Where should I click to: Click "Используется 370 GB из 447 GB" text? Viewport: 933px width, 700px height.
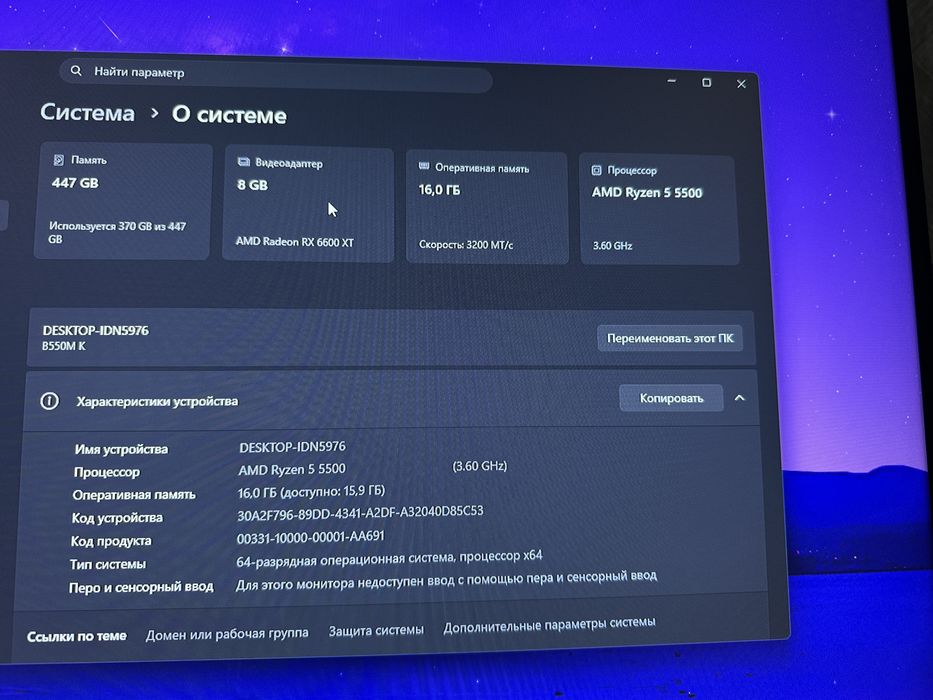117,232
